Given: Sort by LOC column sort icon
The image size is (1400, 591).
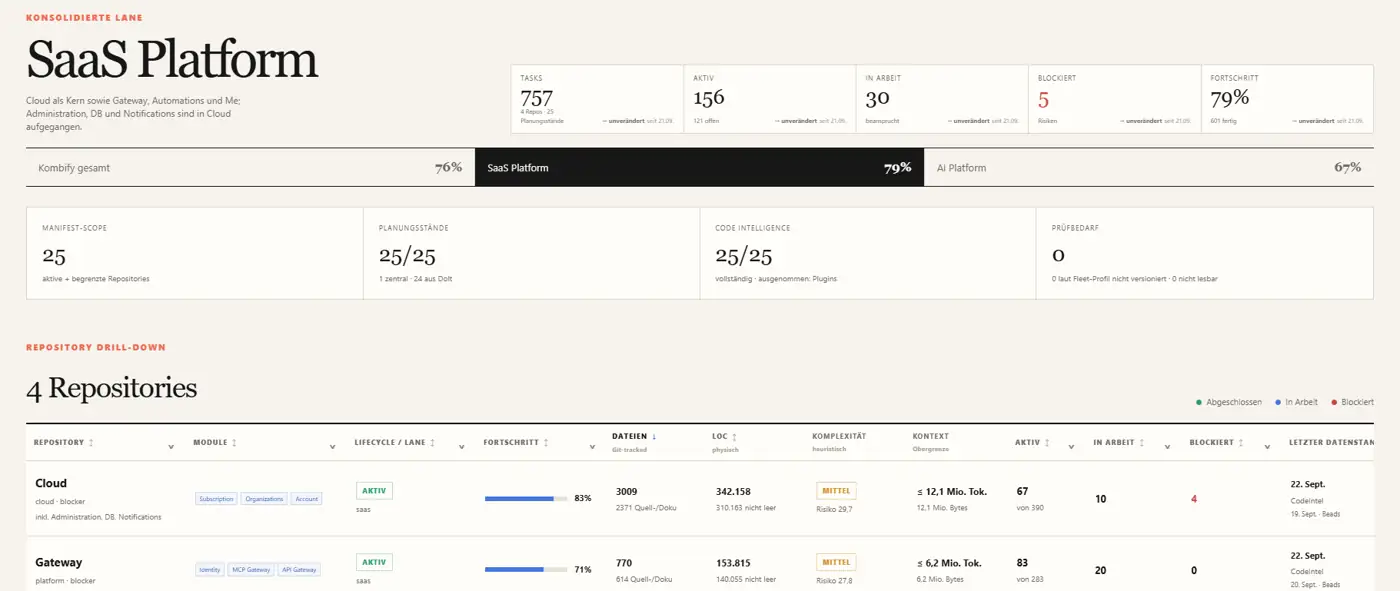Looking at the screenshot, I should (x=734, y=436).
